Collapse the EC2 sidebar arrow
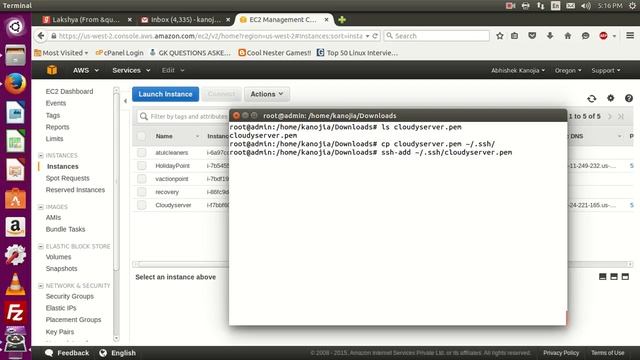 [125, 101]
